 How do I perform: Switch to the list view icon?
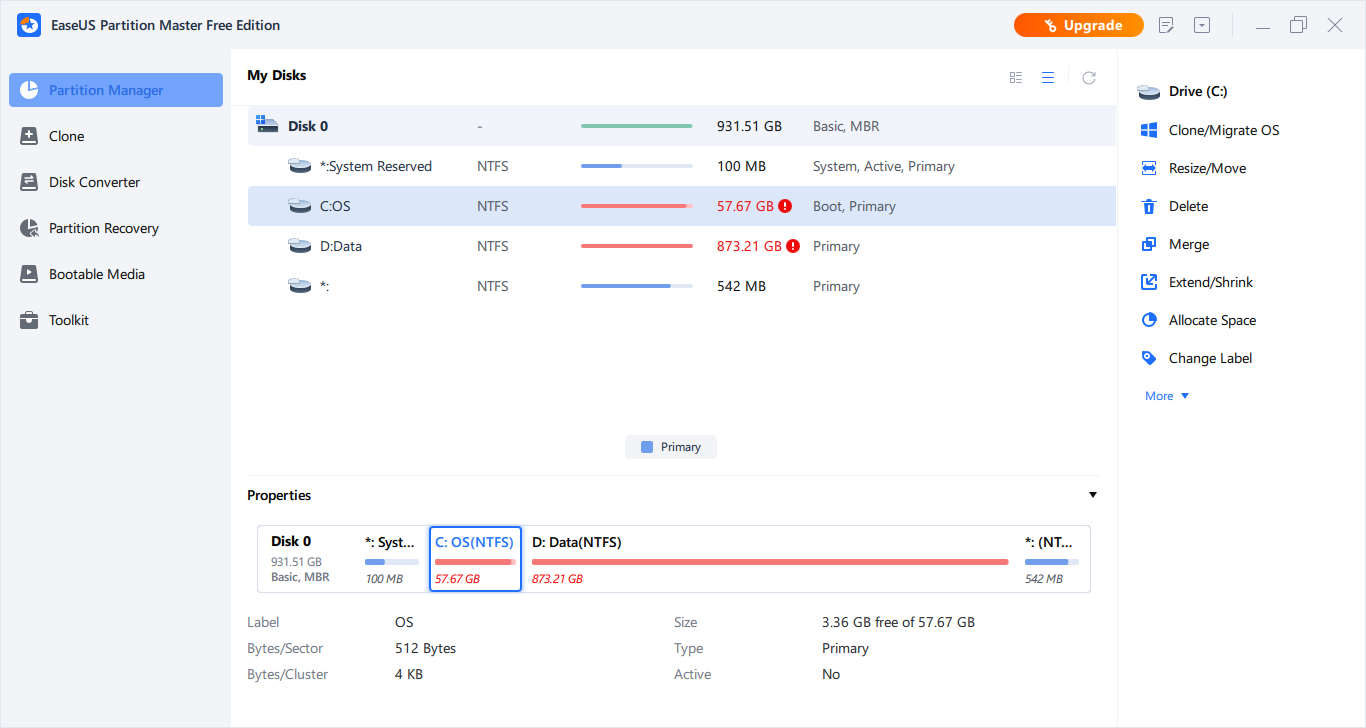[1048, 77]
